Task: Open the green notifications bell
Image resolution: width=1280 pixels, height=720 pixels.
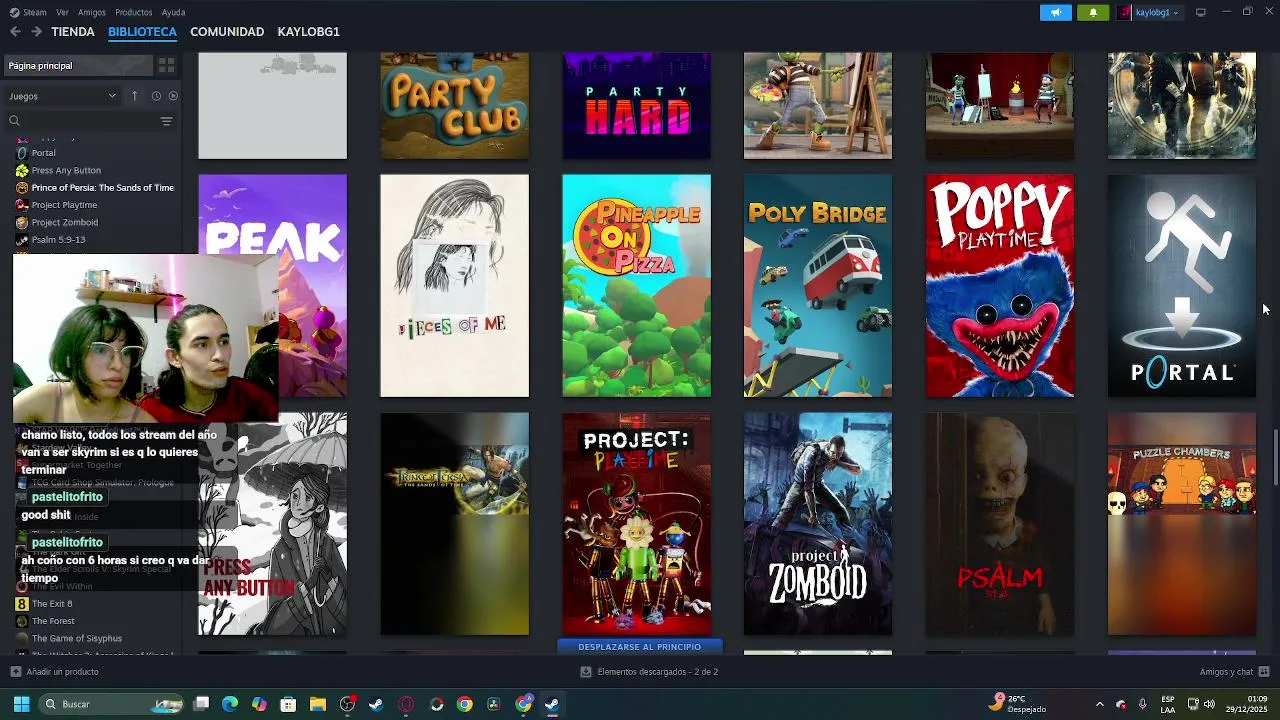Action: coord(1093,12)
